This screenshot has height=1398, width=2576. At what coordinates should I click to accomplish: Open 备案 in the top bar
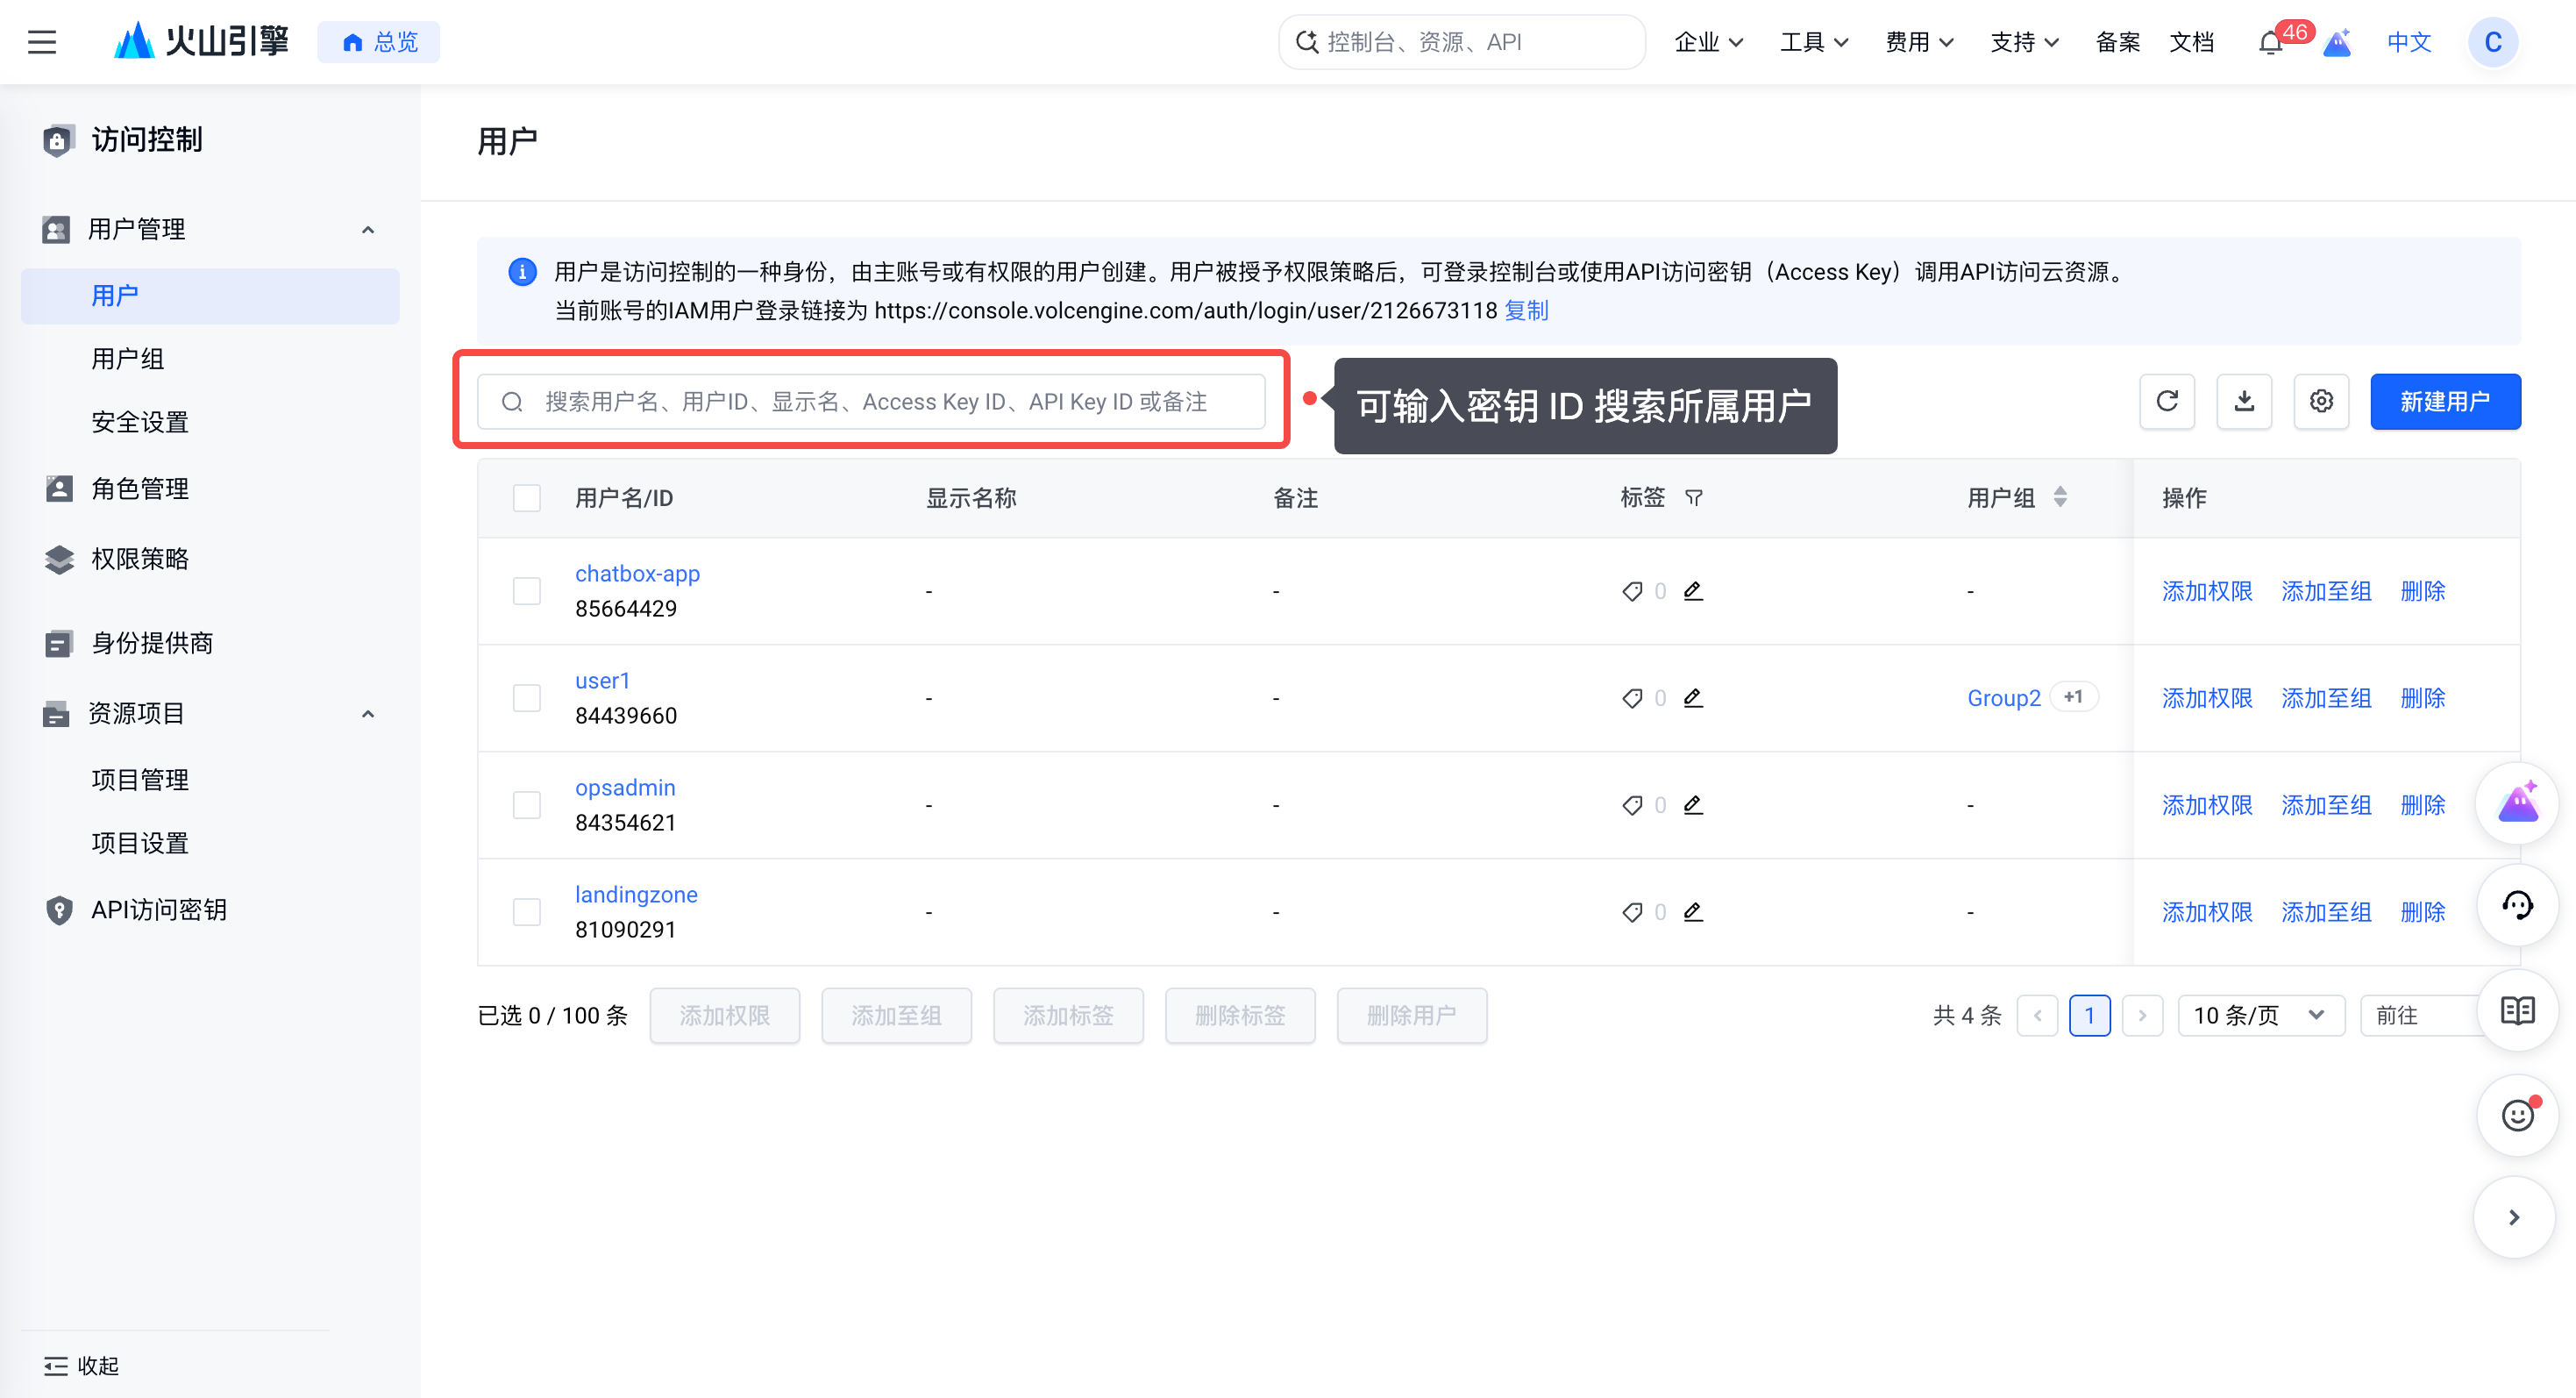coord(2117,42)
